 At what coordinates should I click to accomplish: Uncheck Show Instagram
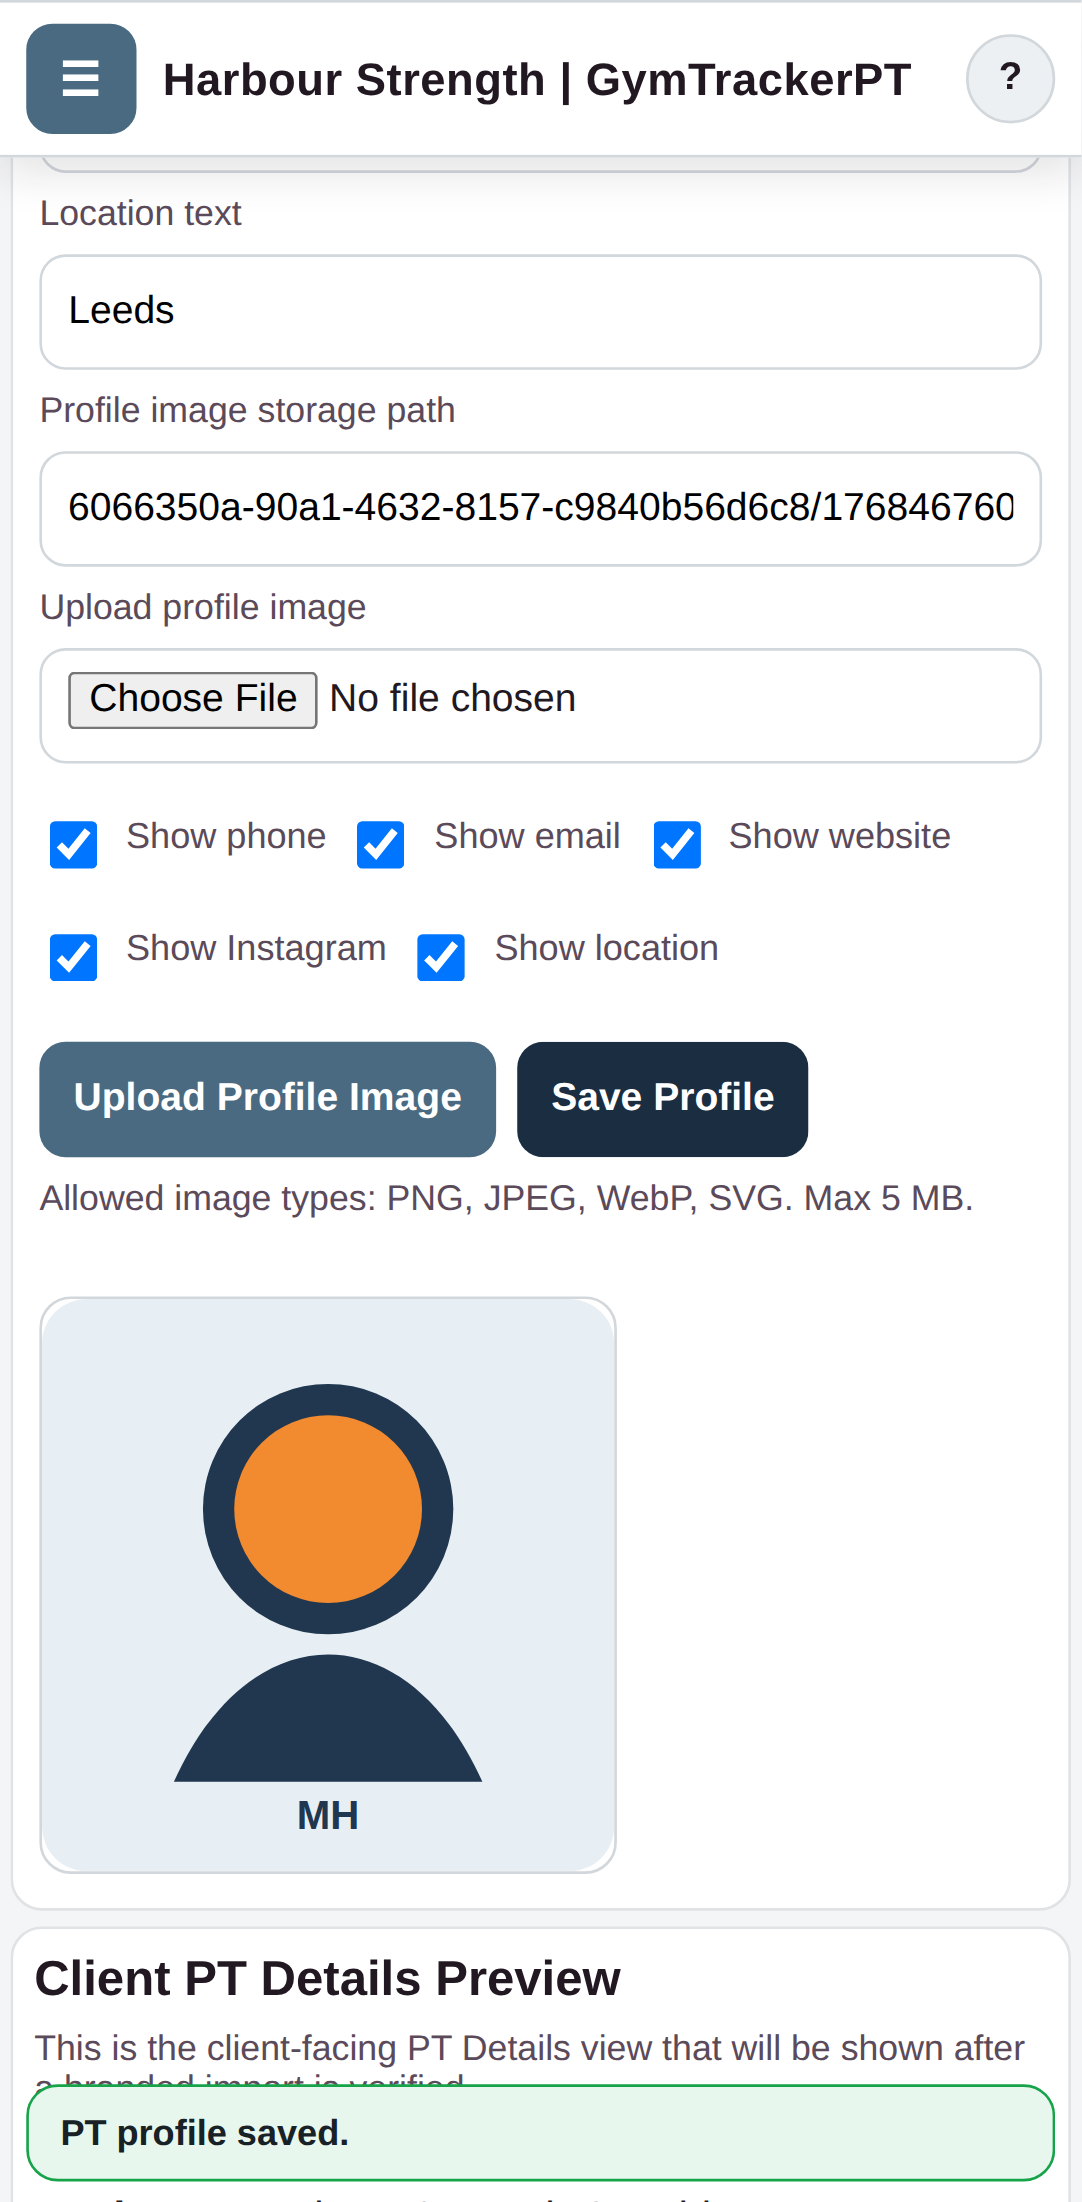[73, 957]
